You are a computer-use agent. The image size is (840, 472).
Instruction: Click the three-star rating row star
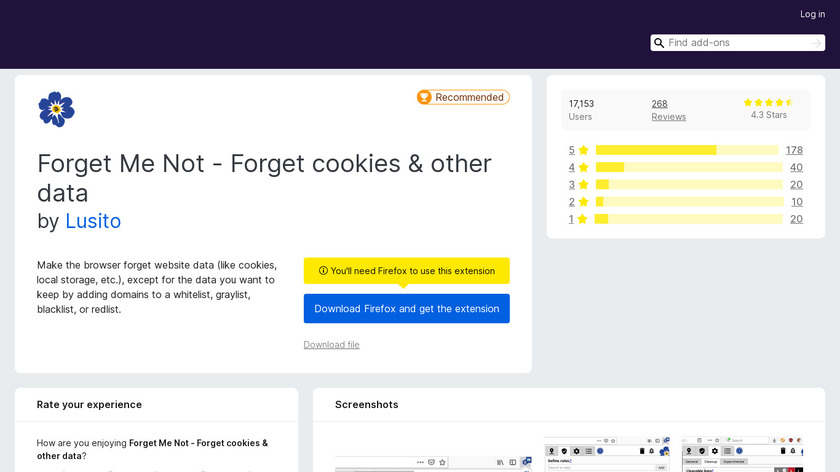(583, 184)
